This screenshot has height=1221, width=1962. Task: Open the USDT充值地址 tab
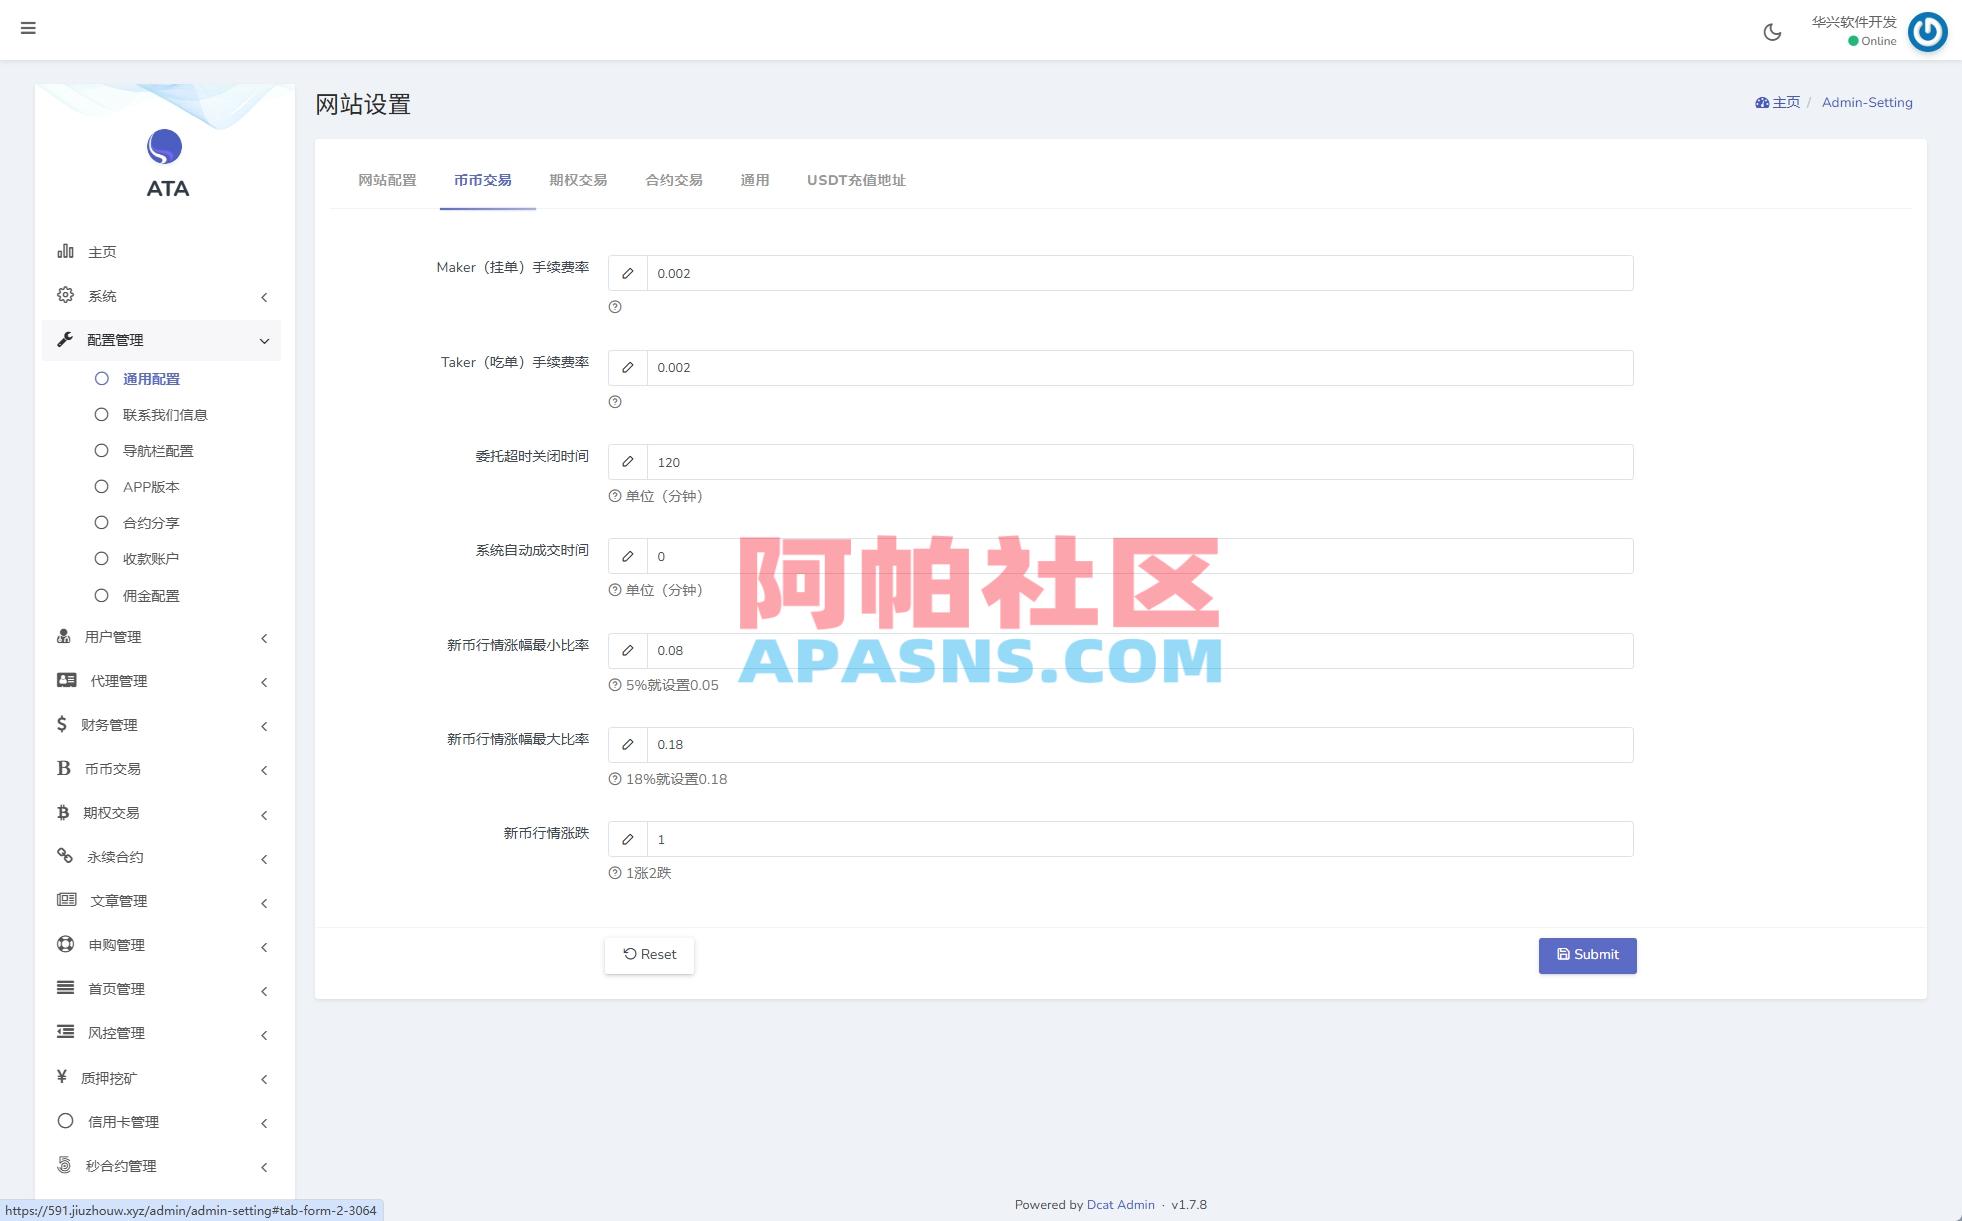[856, 180]
